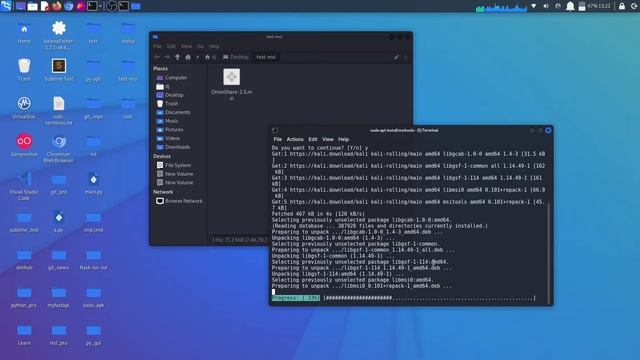Open the notifications bell in the tray

click(x=570, y=6)
